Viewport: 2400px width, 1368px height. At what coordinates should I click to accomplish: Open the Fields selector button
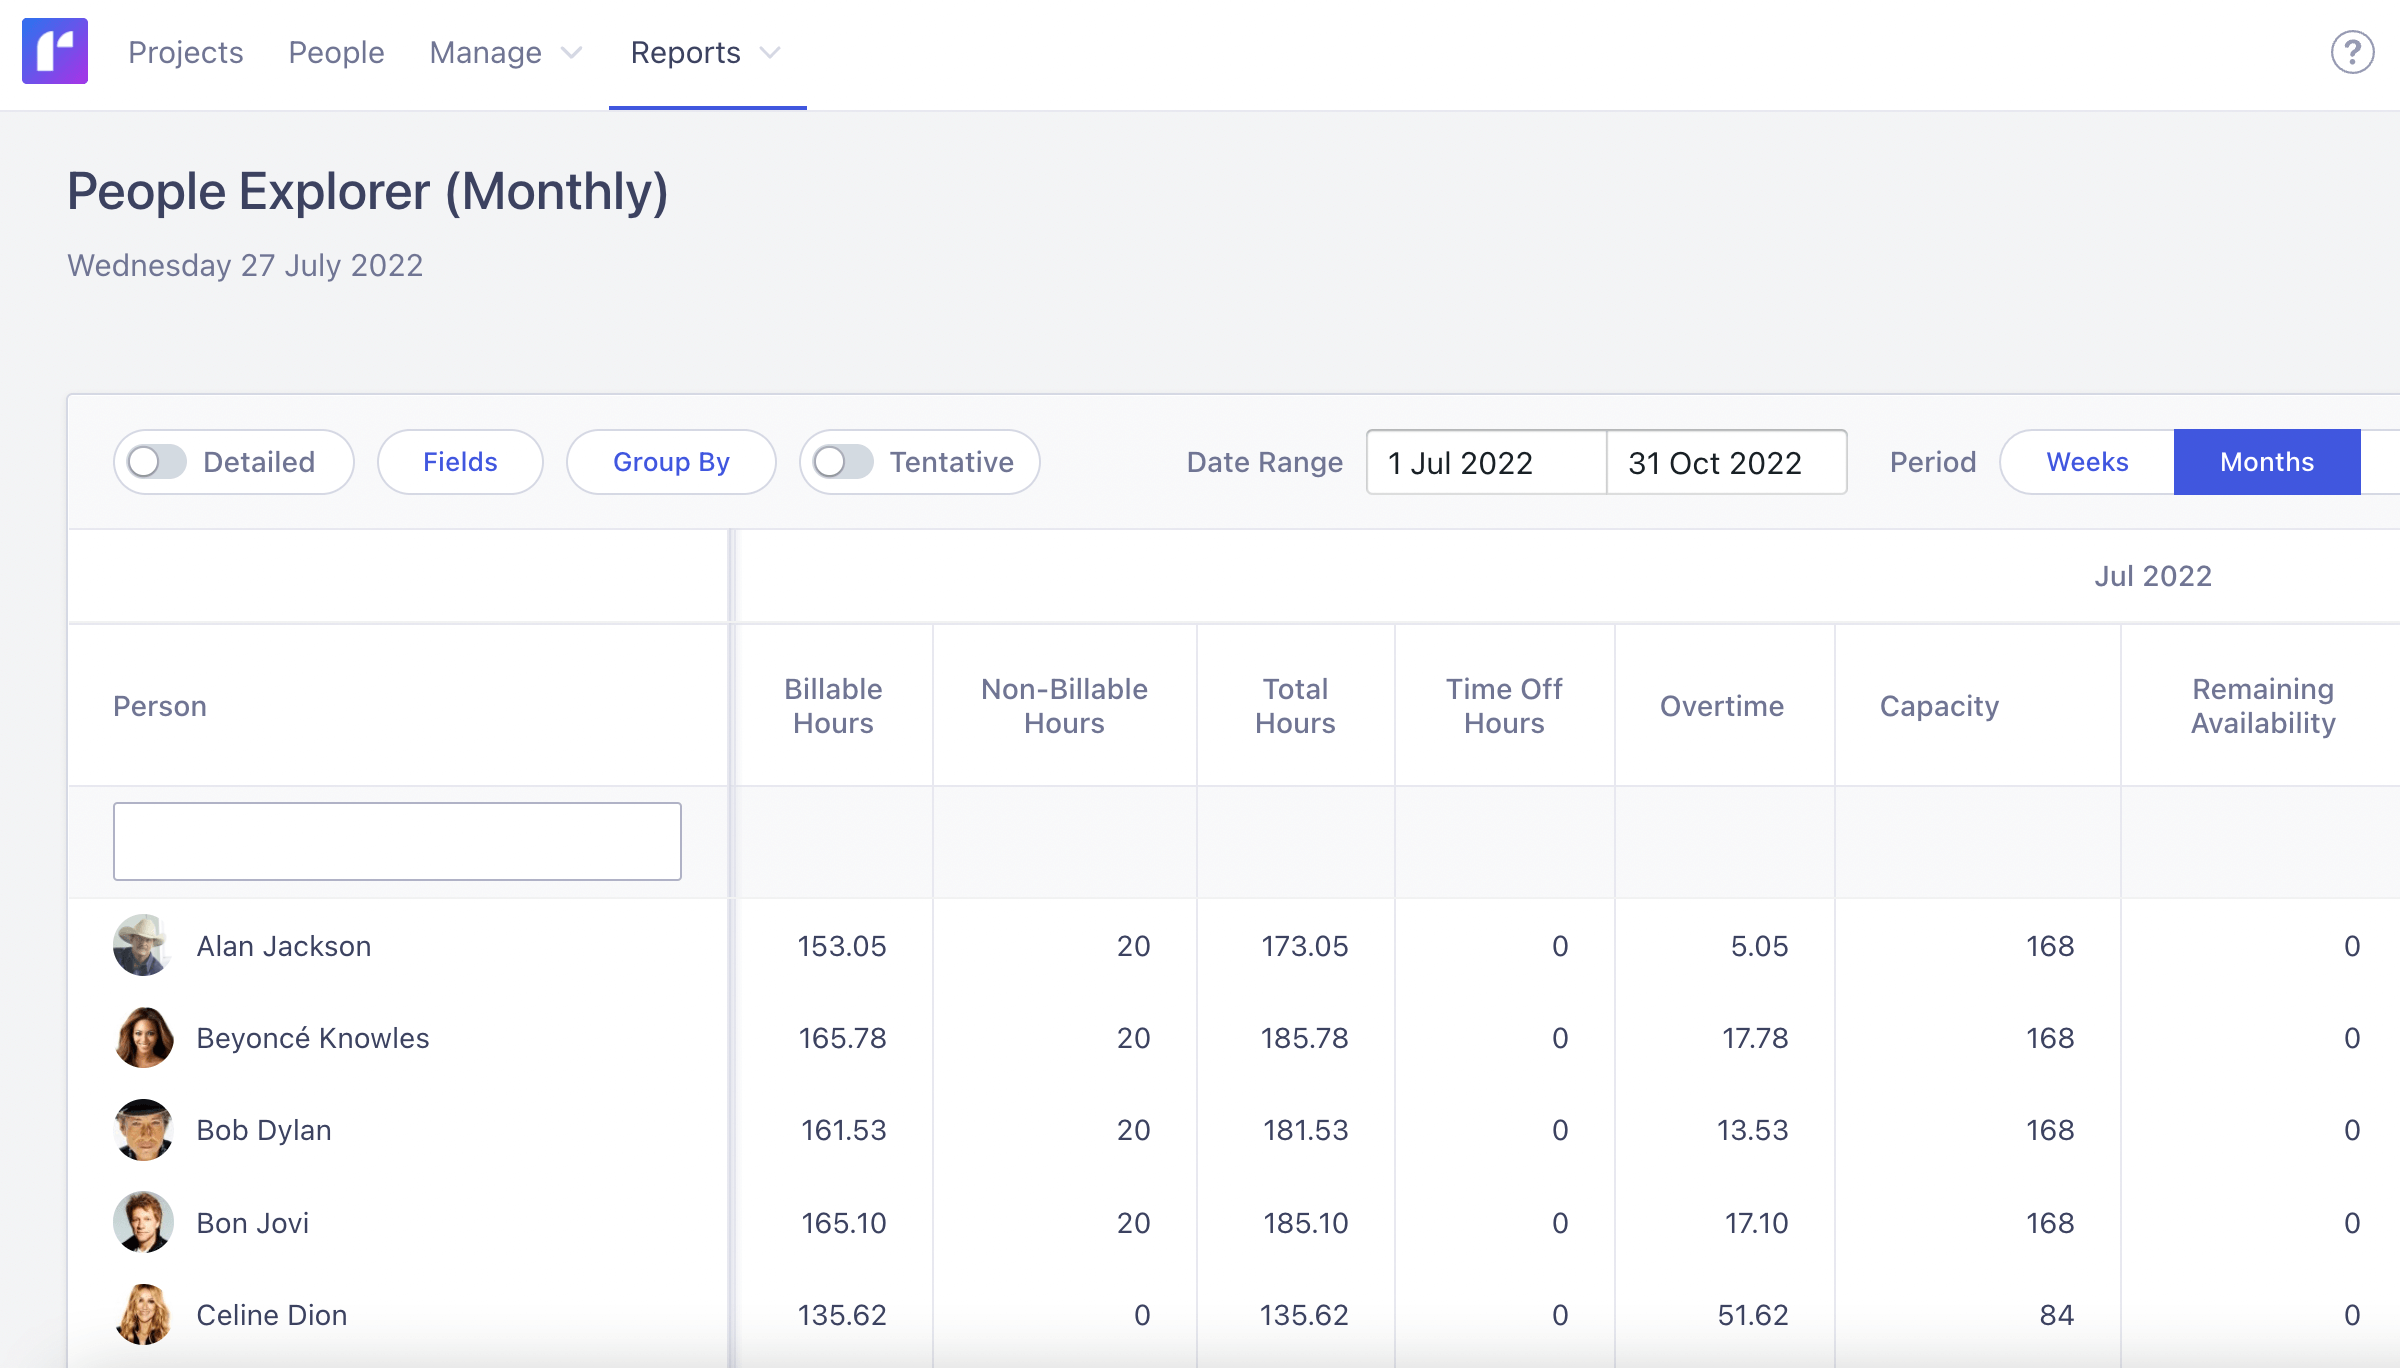click(460, 462)
